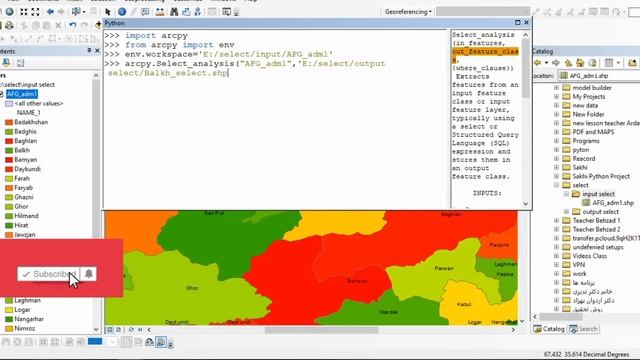Select the Fixed Zoom In tool
The width and height of the screenshot is (640, 360).
[24, 12]
